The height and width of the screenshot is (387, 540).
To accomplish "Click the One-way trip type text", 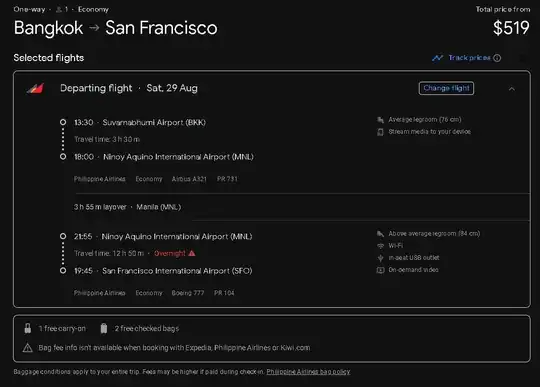I will point(29,9).
